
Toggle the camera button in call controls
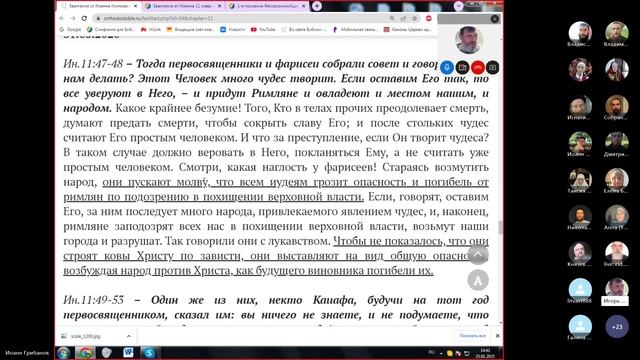click(462, 67)
